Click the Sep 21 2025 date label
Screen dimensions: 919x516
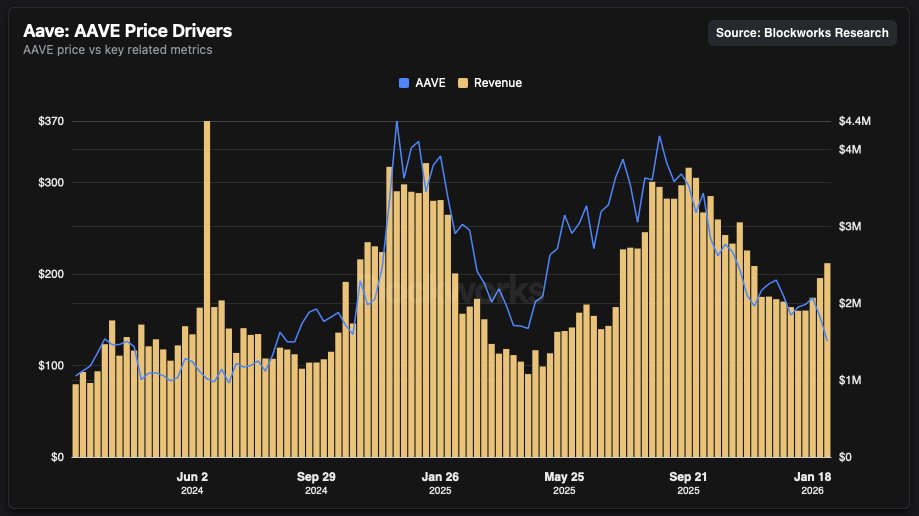688,483
